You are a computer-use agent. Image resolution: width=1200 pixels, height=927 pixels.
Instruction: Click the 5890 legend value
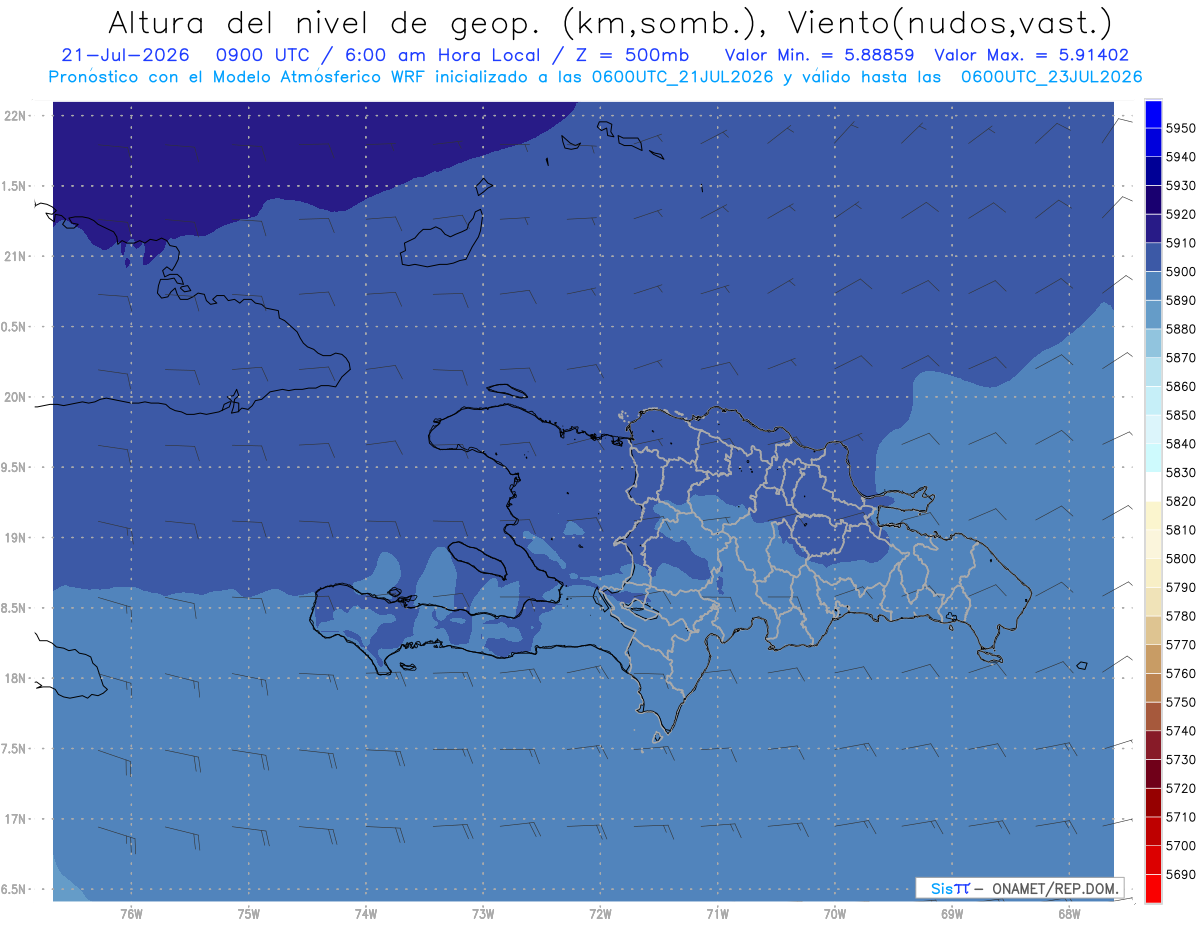[1180, 300]
